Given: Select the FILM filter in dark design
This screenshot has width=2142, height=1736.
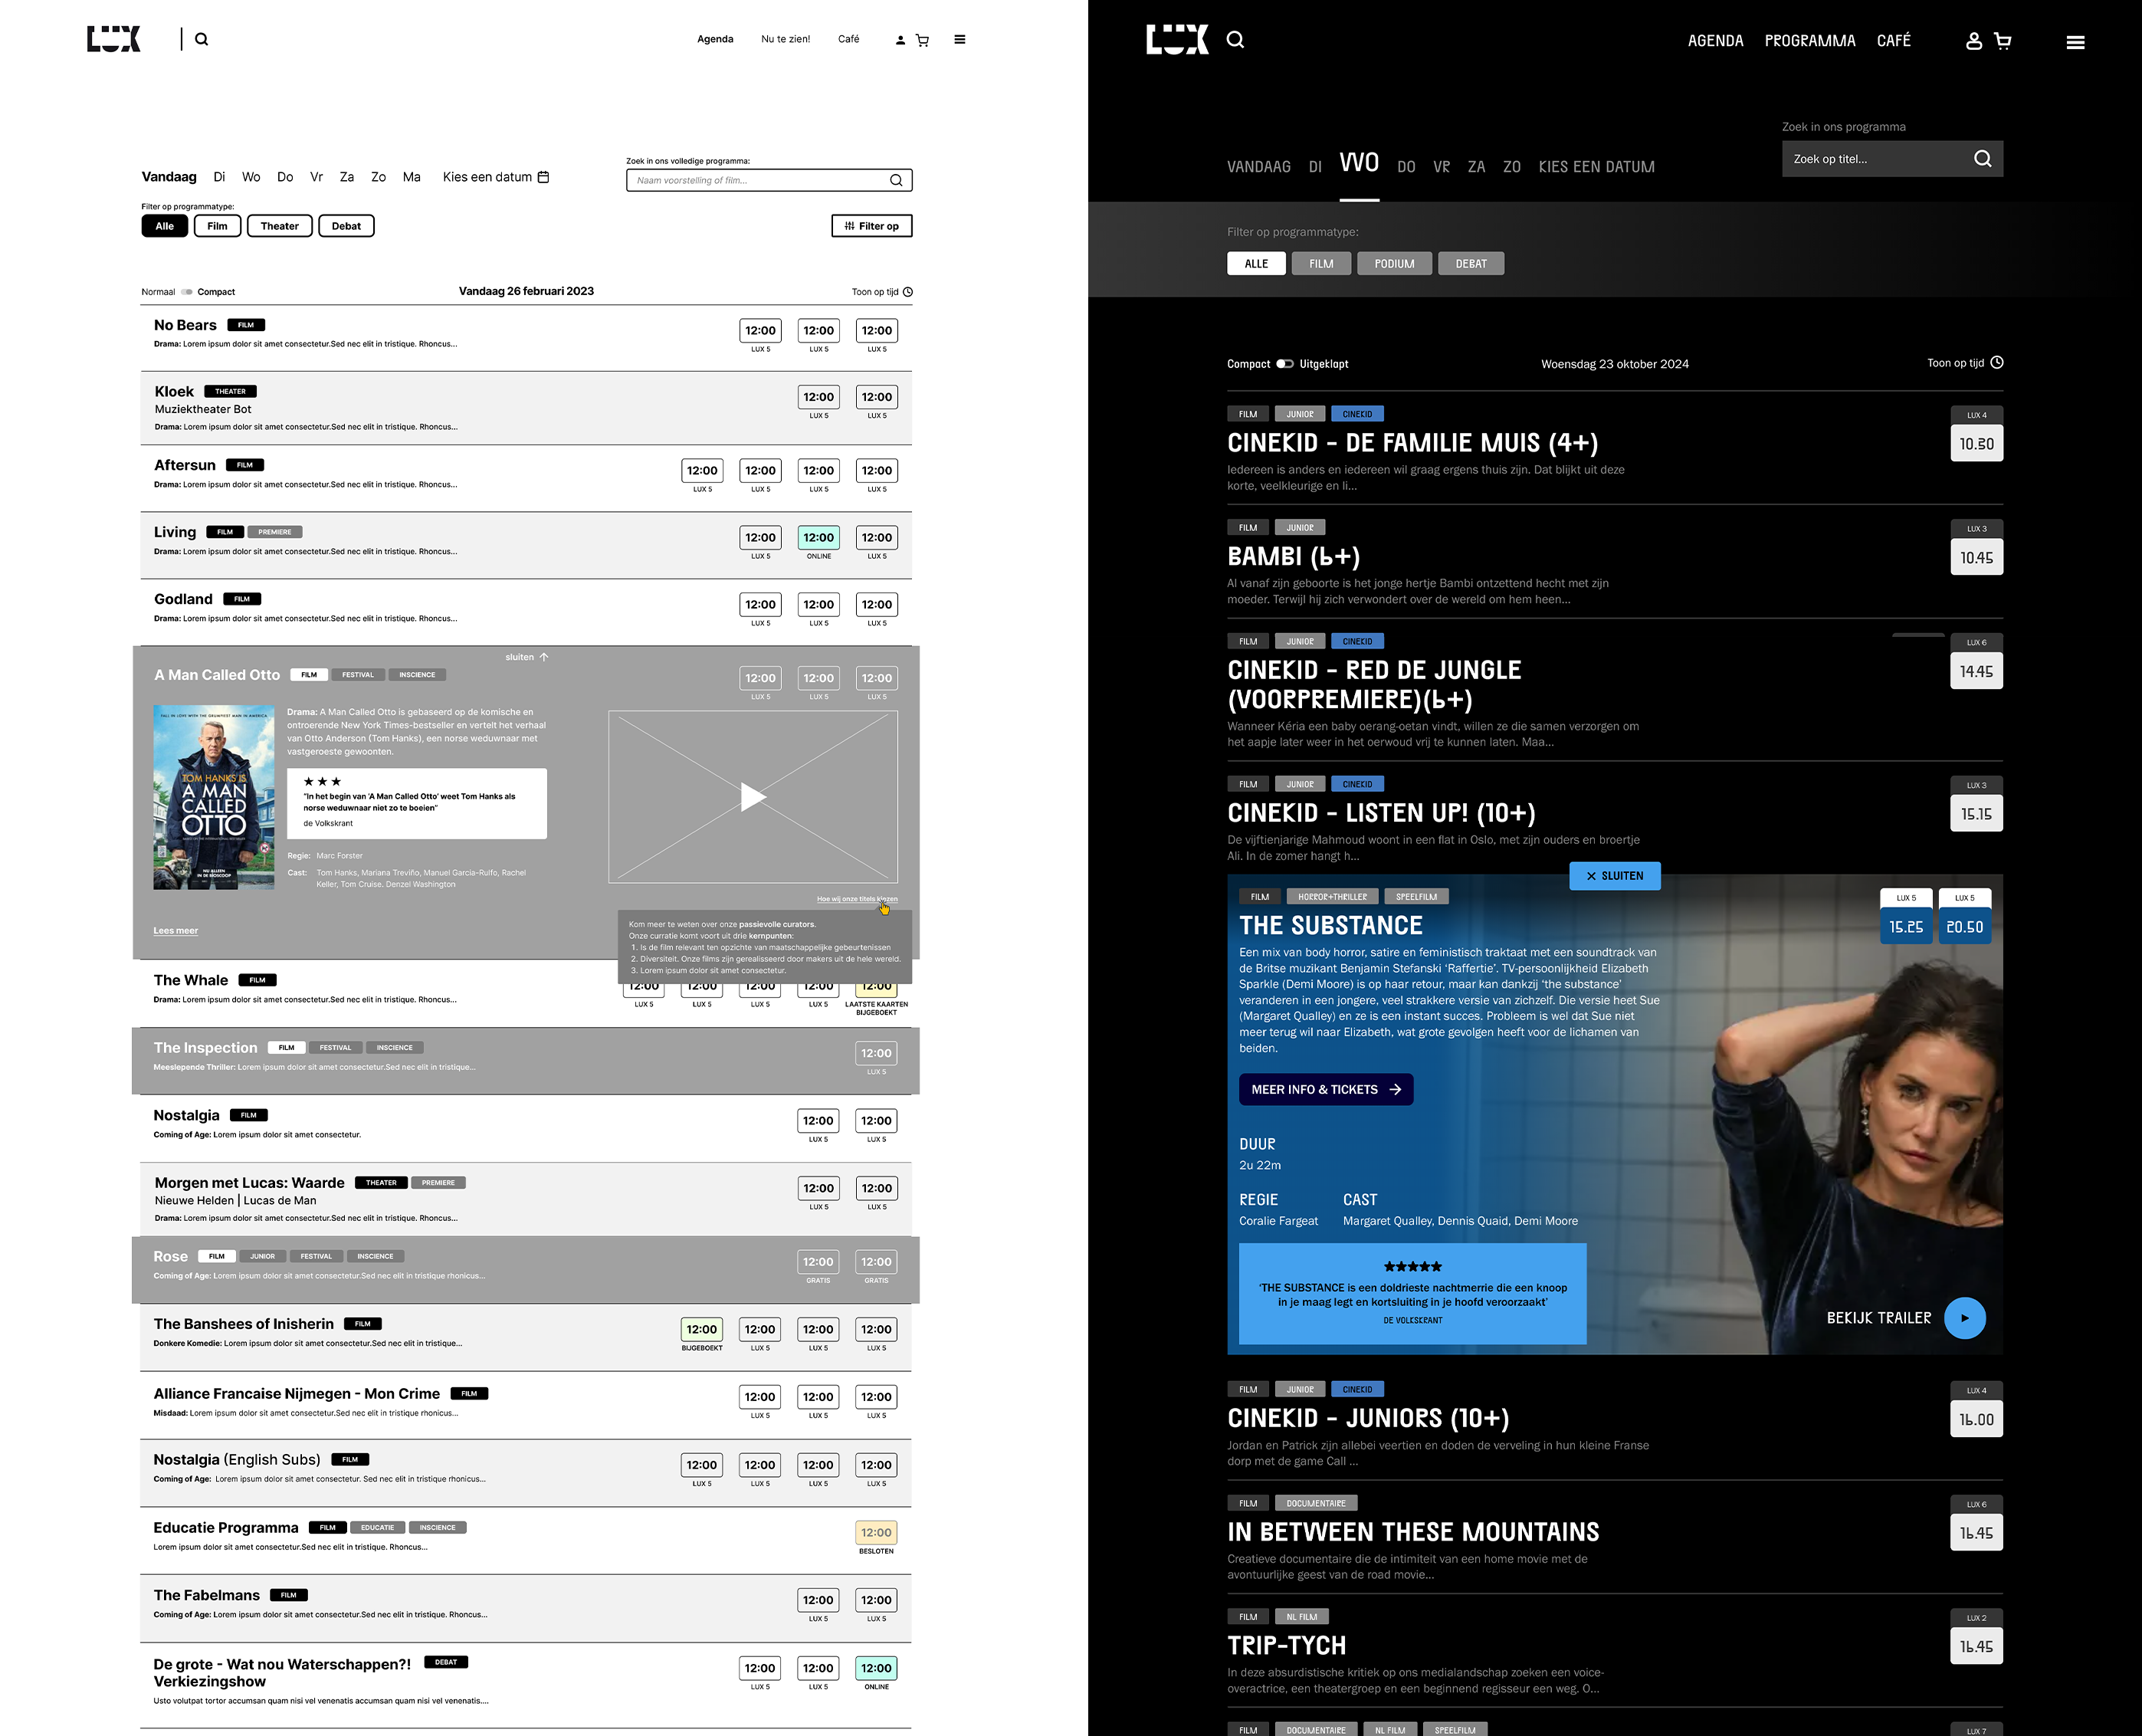Looking at the screenshot, I should click(x=1321, y=264).
